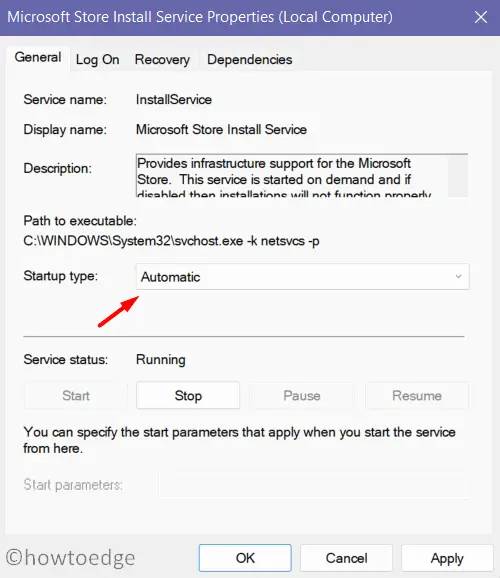Click the Service status label
Image resolution: width=500 pixels, height=578 pixels.
pyautogui.click(x=66, y=359)
